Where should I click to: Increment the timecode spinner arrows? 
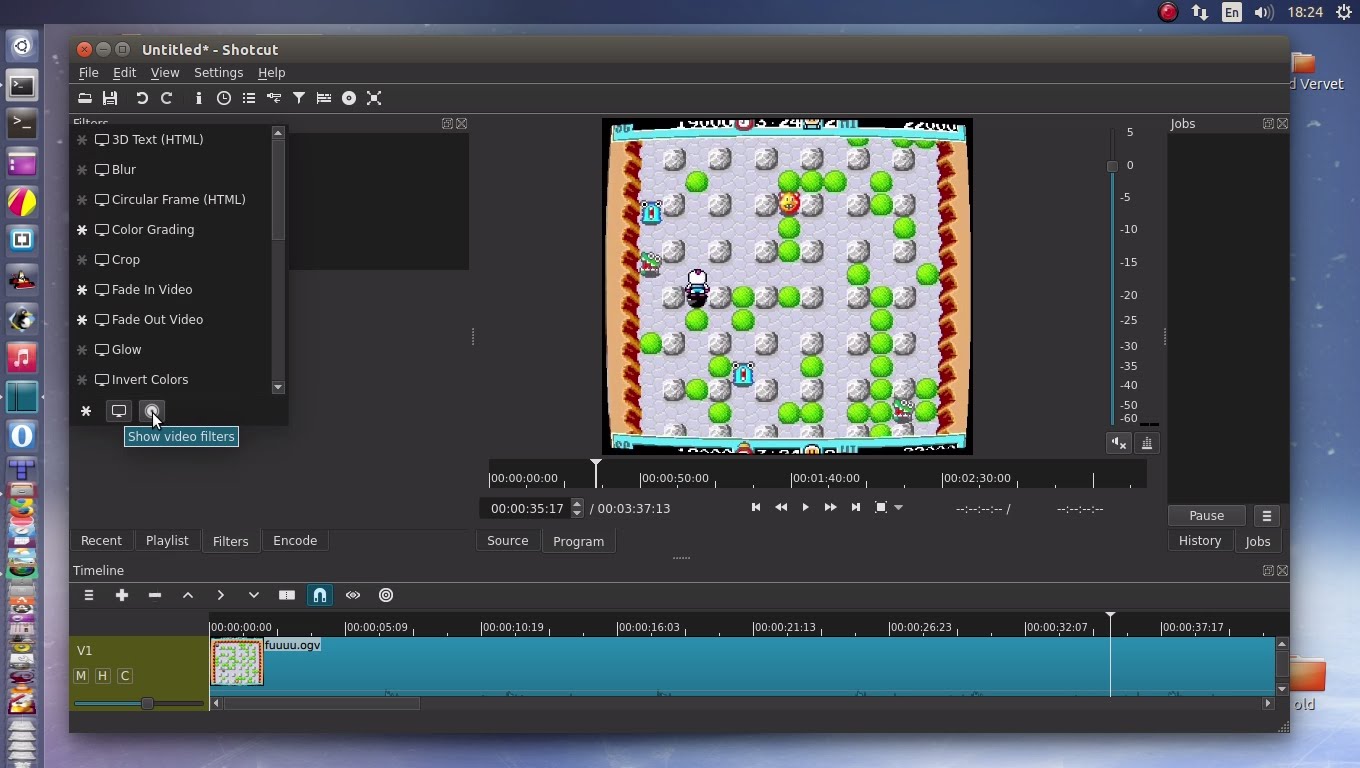click(x=577, y=503)
